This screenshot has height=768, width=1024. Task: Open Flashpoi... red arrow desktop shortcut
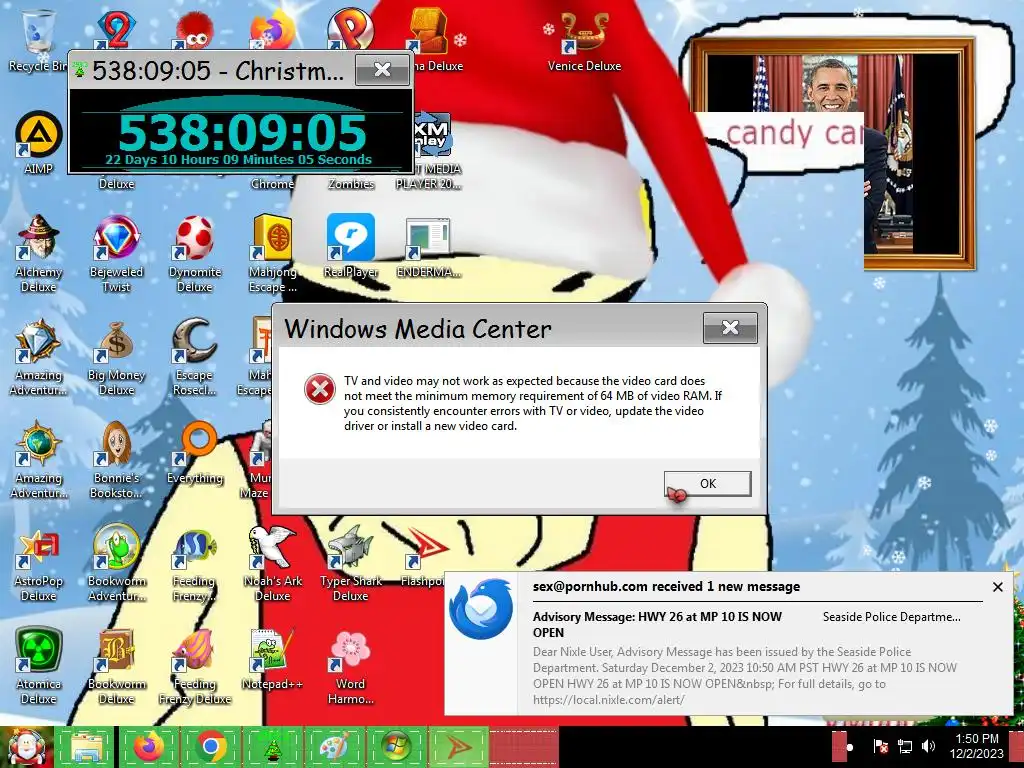point(424,557)
